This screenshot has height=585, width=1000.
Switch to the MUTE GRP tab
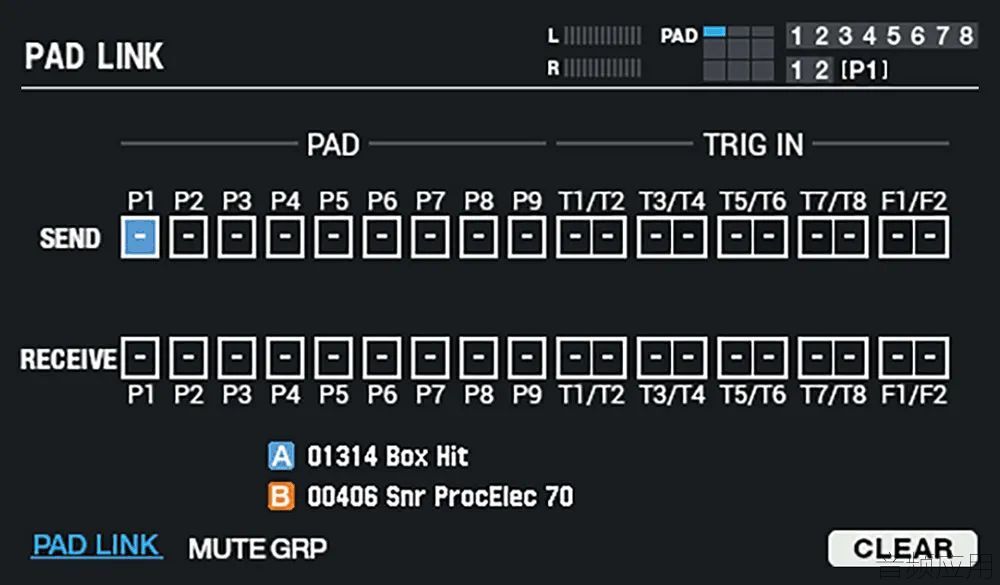pyautogui.click(x=258, y=548)
